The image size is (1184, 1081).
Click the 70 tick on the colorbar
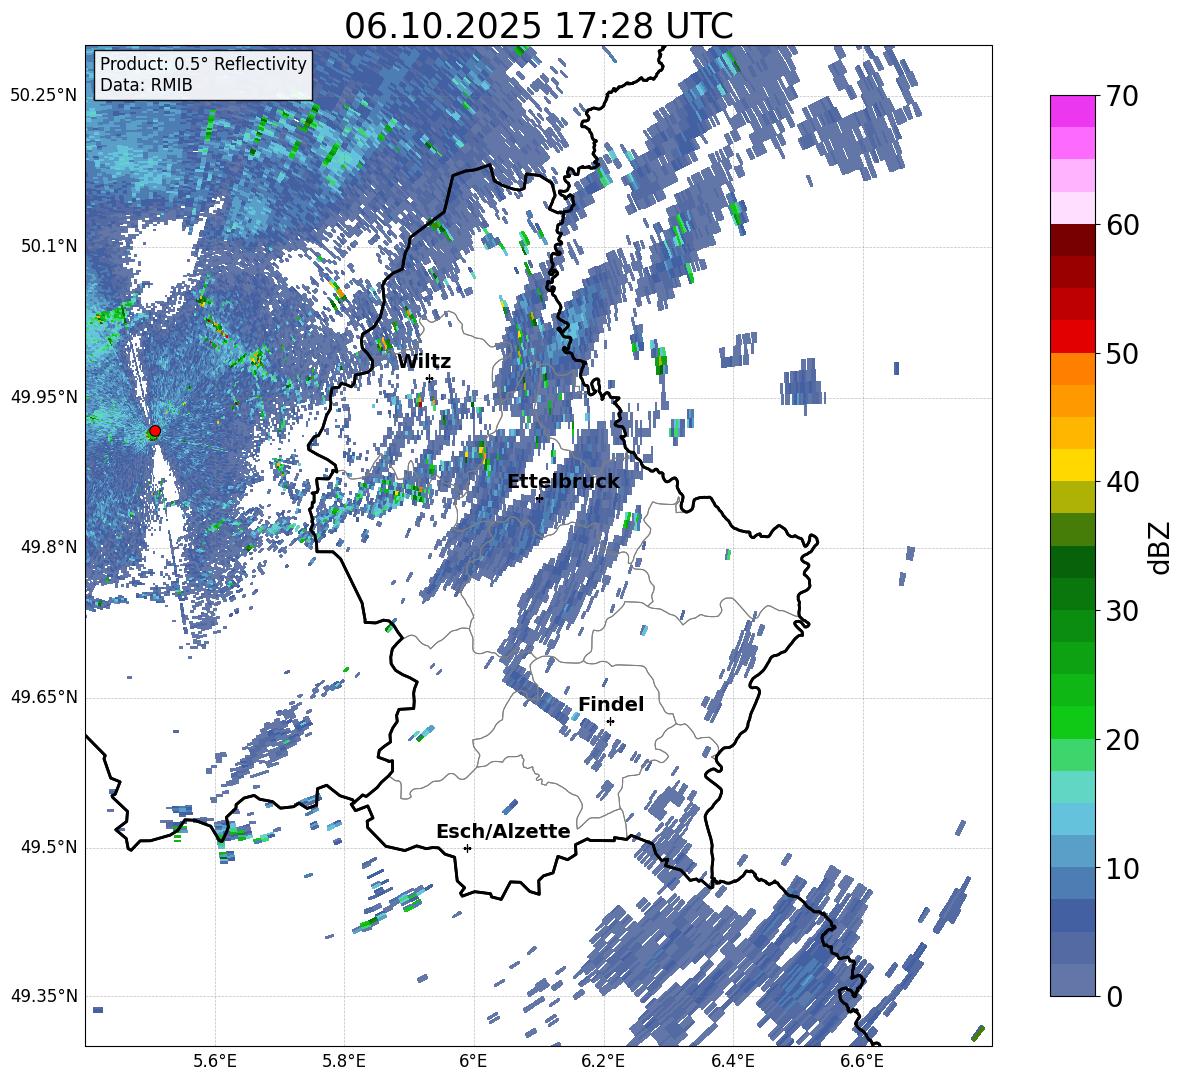(x=1121, y=97)
